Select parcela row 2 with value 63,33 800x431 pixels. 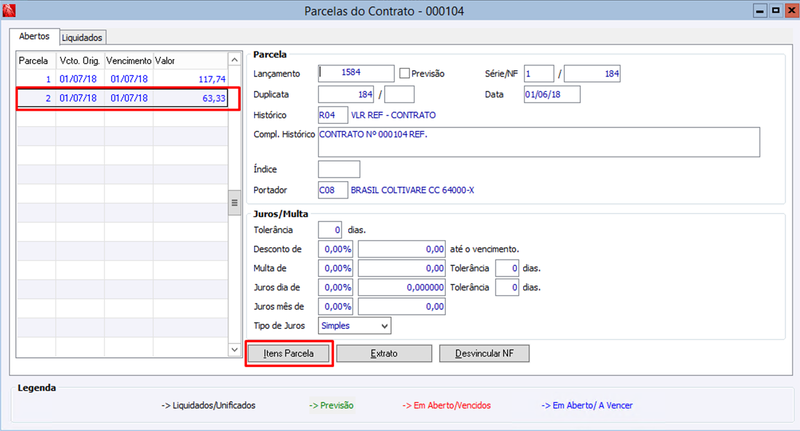point(122,98)
